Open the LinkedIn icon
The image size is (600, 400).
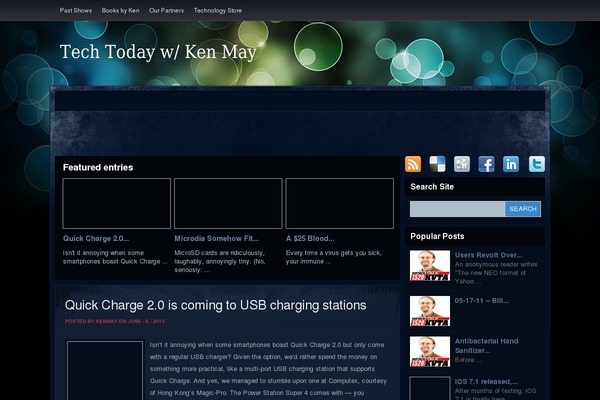[x=511, y=164]
